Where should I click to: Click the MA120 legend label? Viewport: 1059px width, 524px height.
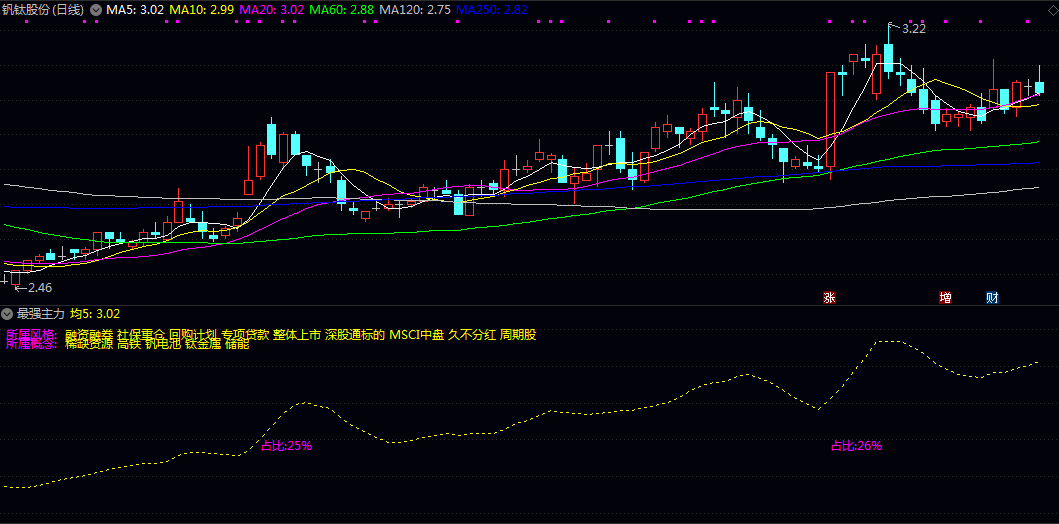tap(414, 9)
